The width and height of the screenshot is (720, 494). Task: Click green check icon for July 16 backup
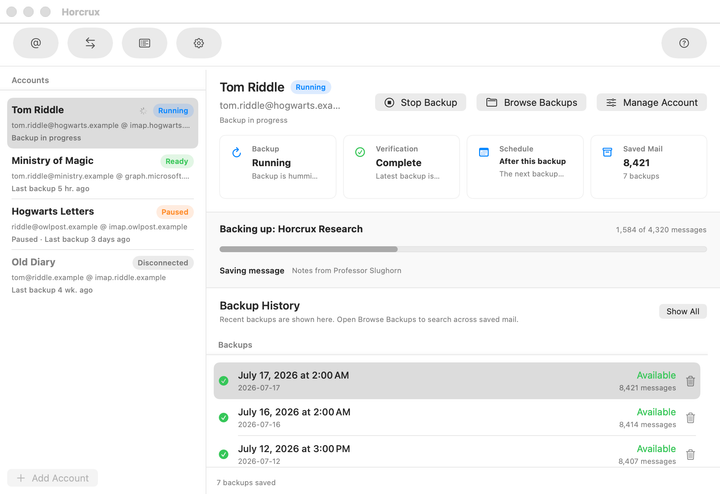[x=224, y=417]
